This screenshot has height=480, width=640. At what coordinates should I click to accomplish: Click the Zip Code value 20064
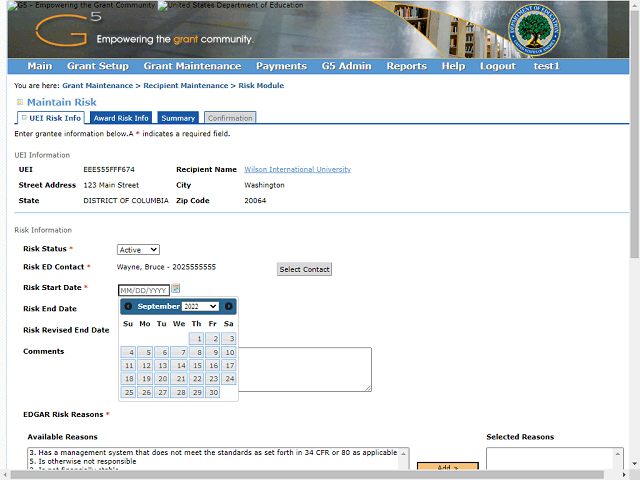point(255,200)
